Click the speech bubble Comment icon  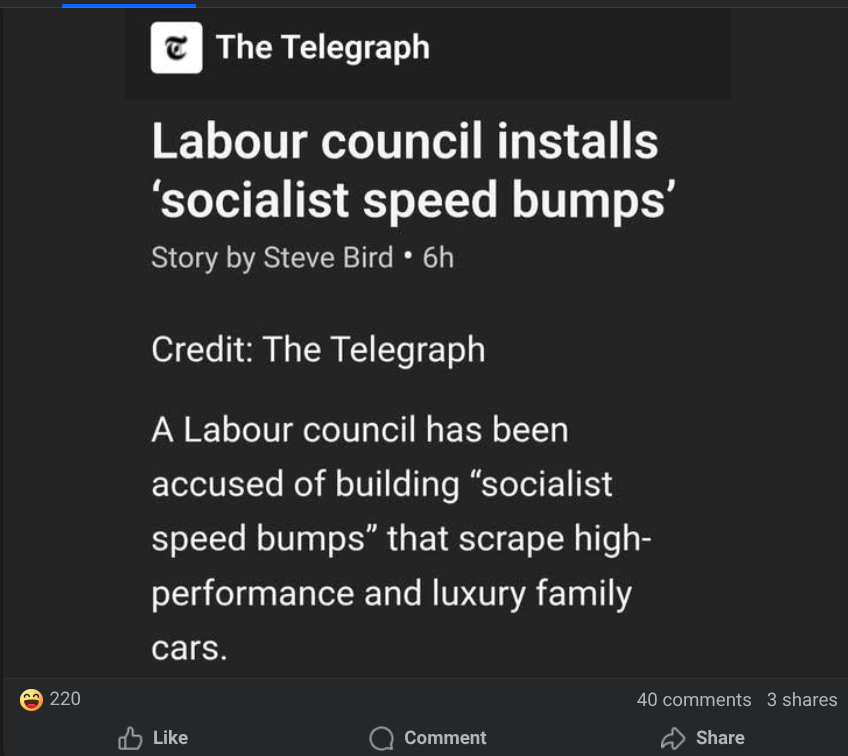pos(381,738)
